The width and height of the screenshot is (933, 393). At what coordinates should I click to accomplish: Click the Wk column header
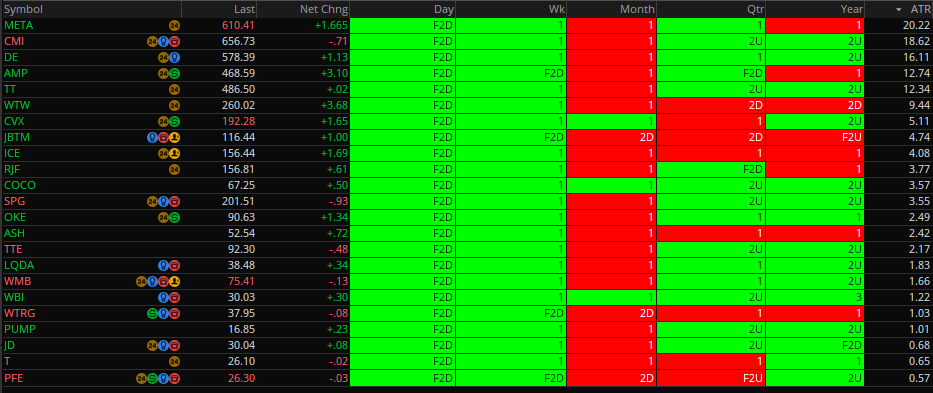[511, 10]
